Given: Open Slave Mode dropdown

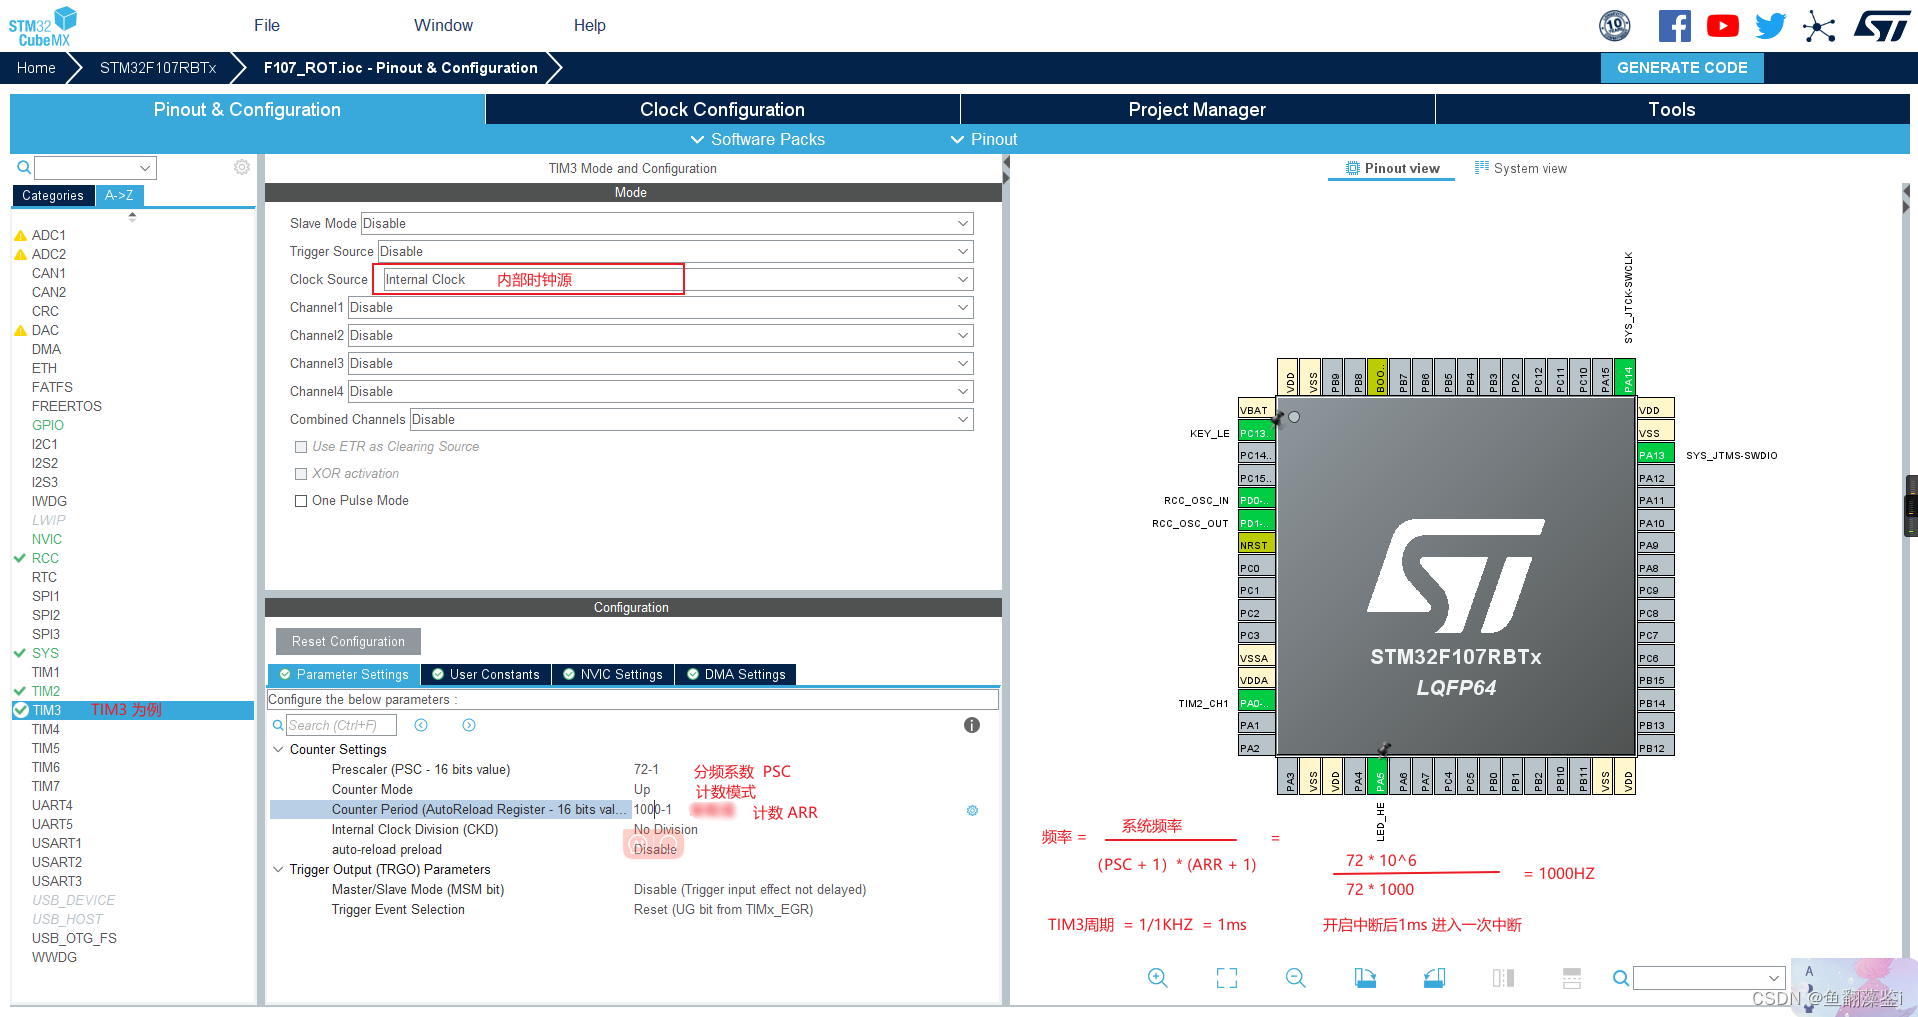Looking at the screenshot, I should pos(667,224).
